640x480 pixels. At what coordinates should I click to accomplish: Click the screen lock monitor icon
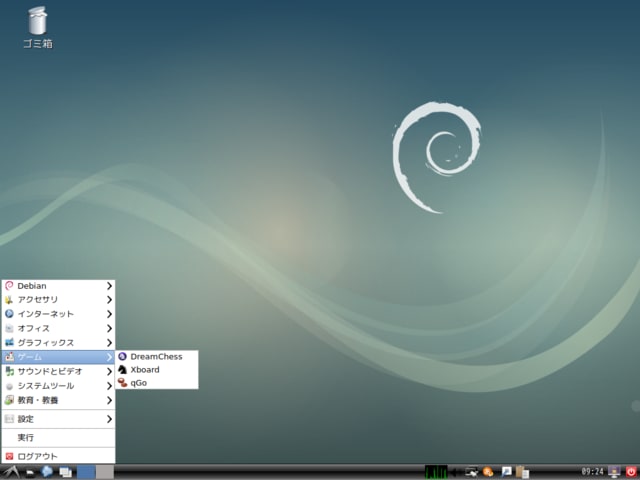pos(614,472)
